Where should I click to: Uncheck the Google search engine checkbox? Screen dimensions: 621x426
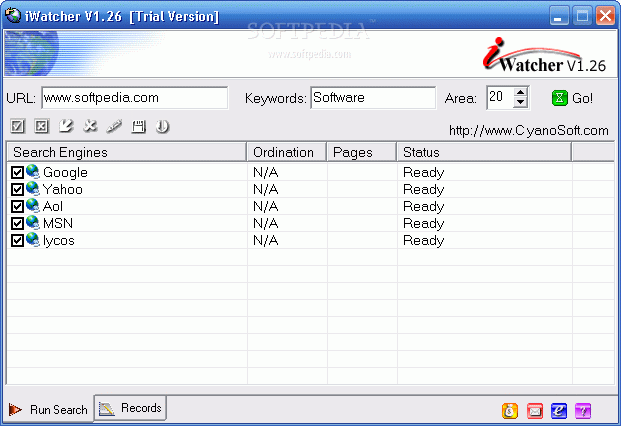17,173
